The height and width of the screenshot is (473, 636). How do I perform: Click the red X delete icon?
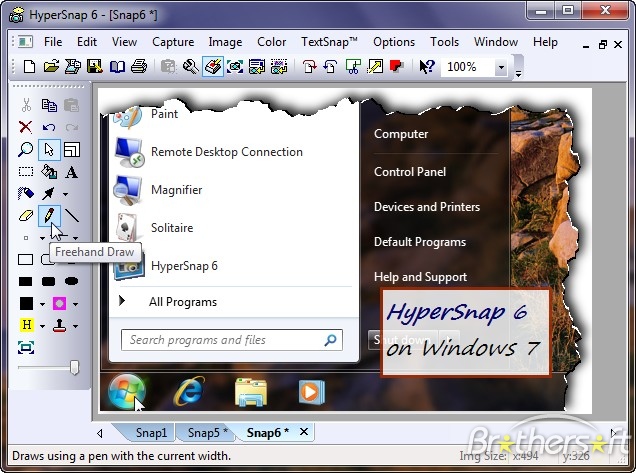pyautogui.click(x=26, y=127)
